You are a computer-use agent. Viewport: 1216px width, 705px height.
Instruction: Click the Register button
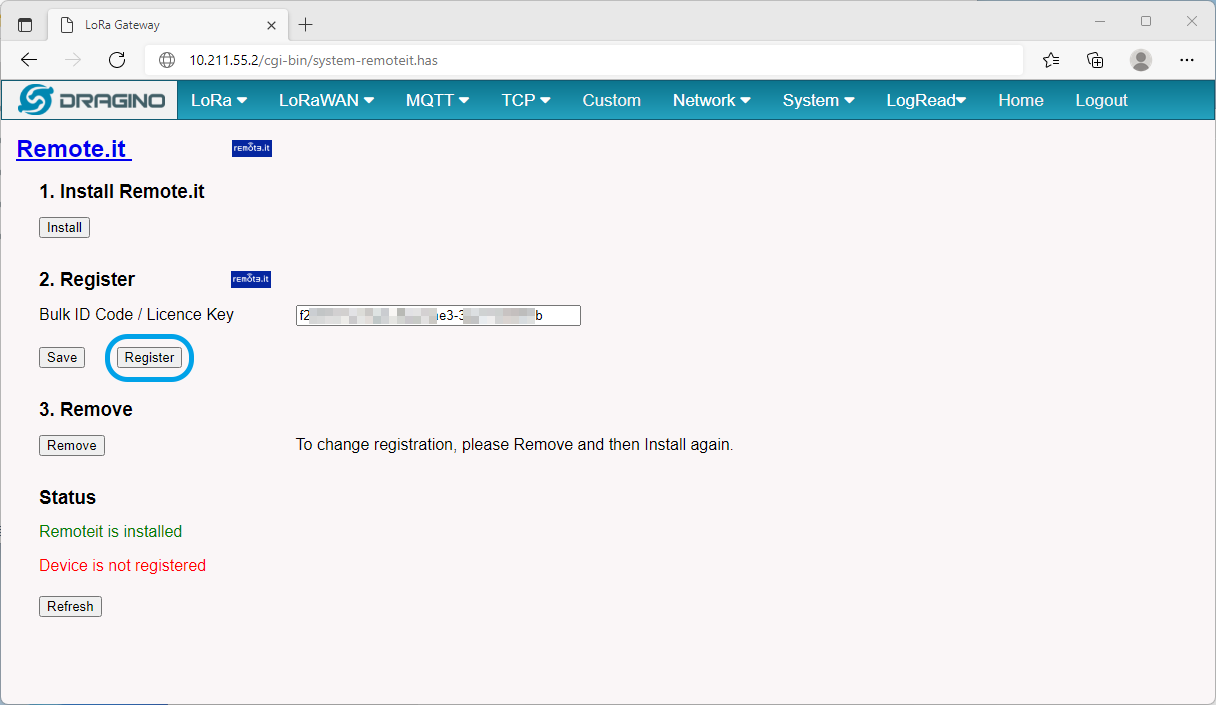[x=149, y=358]
